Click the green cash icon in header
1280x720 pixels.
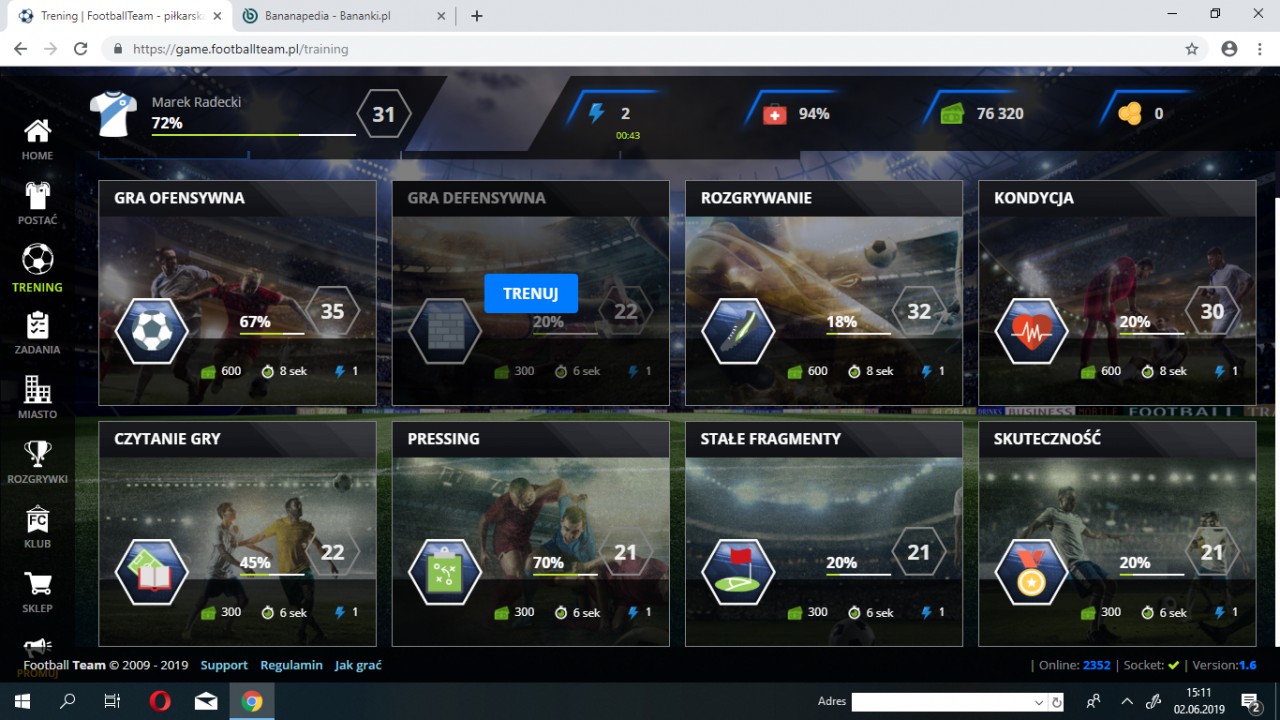pos(952,114)
